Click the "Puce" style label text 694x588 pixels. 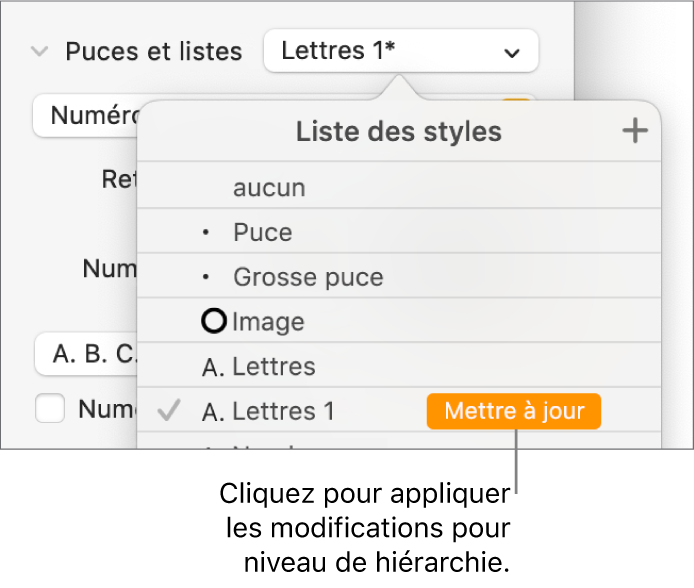263,233
